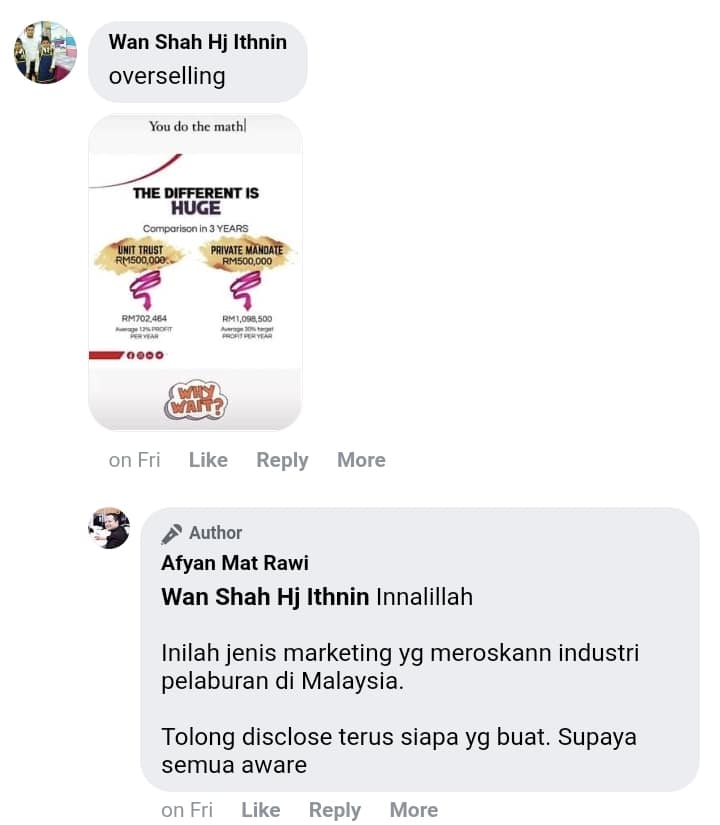Screen dimensions: 720x825
Task: Reply to the 'overselling' comment
Action: [x=282, y=460]
